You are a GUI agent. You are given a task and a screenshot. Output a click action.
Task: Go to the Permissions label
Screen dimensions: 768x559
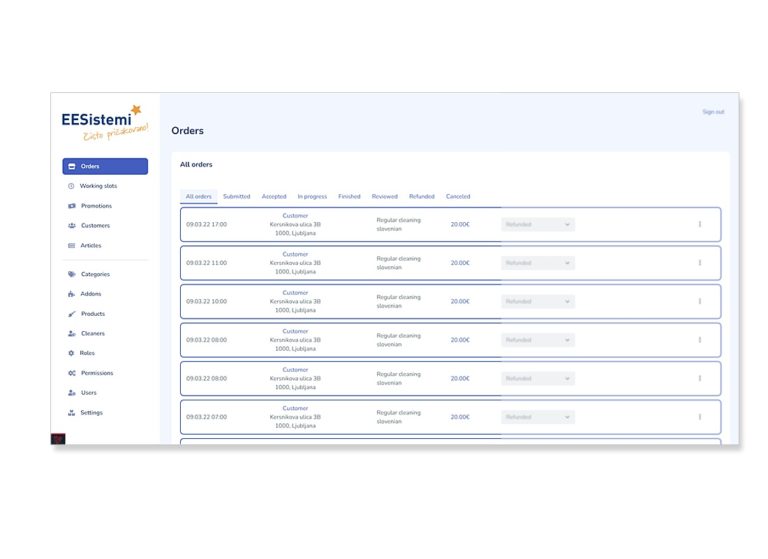97,373
